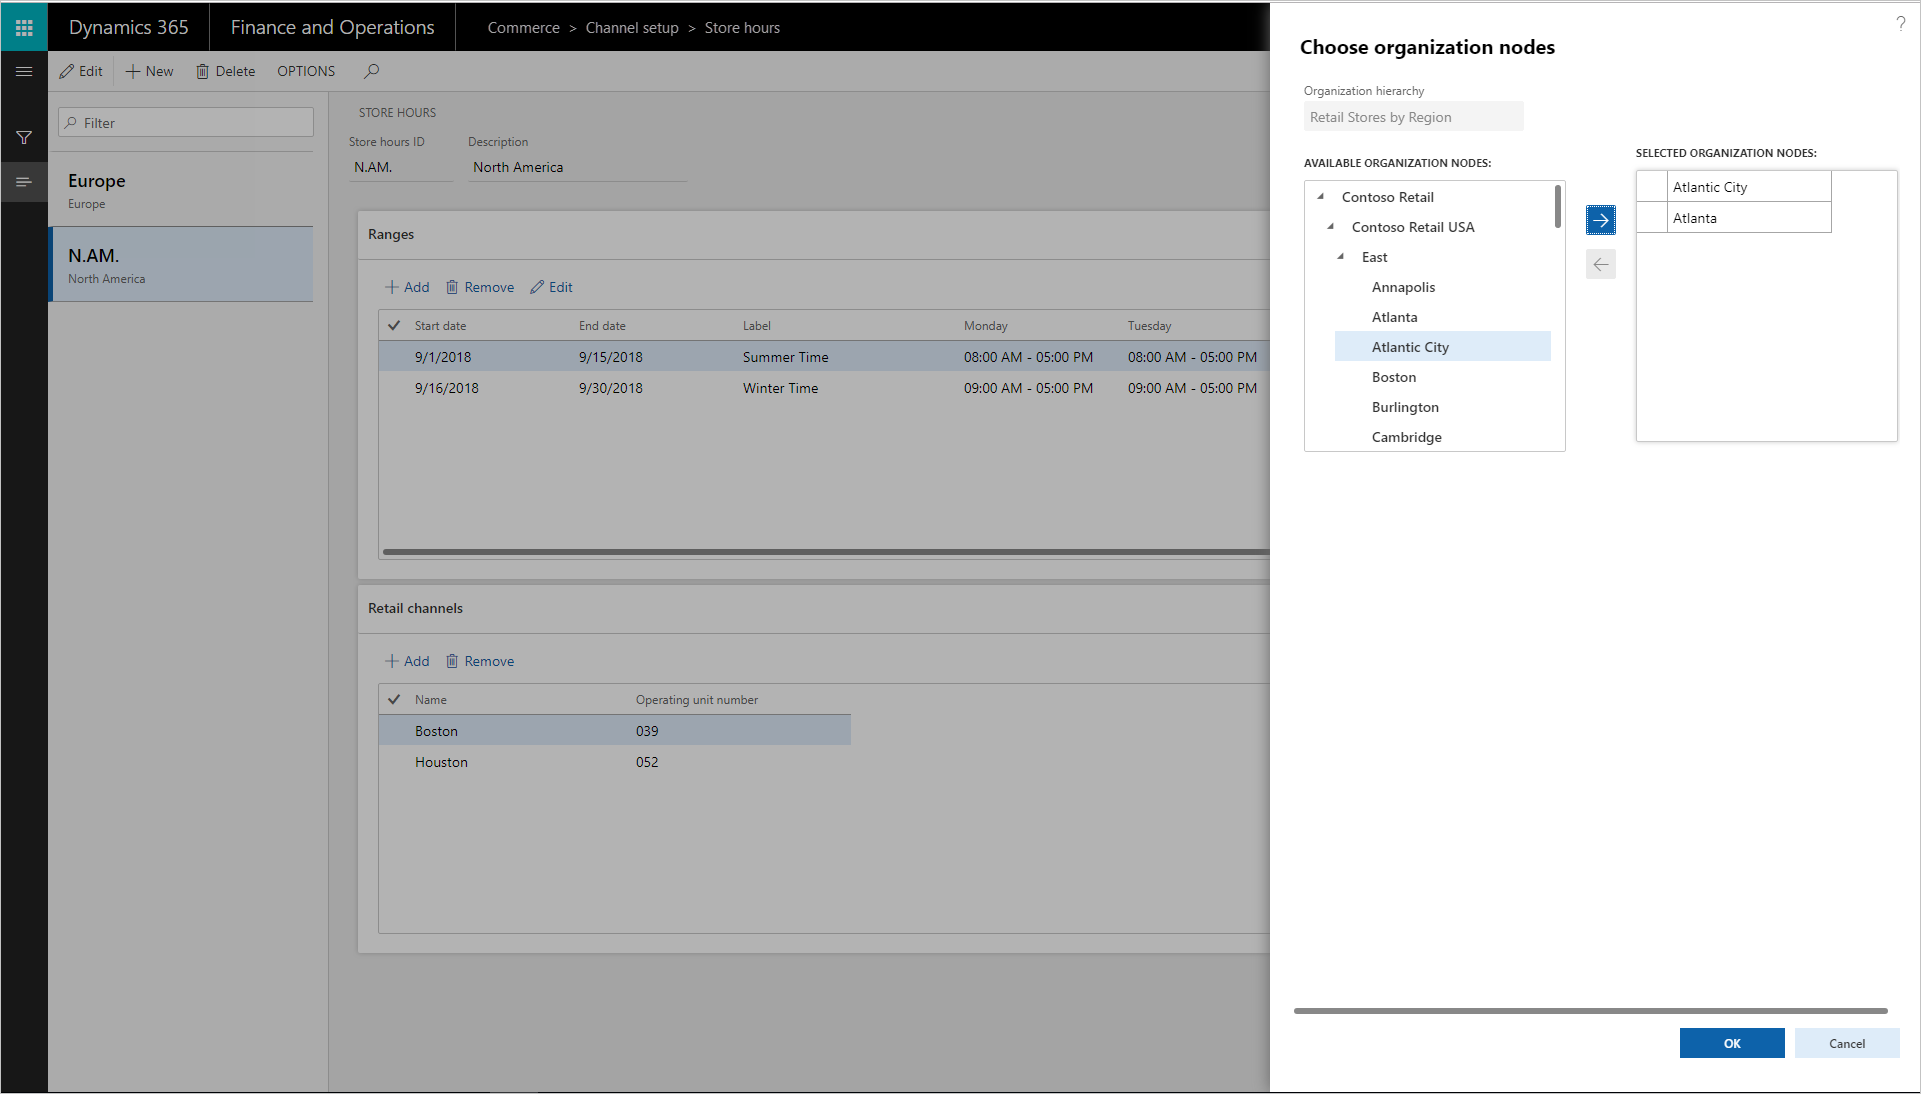The width and height of the screenshot is (1921, 1094).
Task: Select Channel setup in breadcrumb
Action: (x=632, y=26)
